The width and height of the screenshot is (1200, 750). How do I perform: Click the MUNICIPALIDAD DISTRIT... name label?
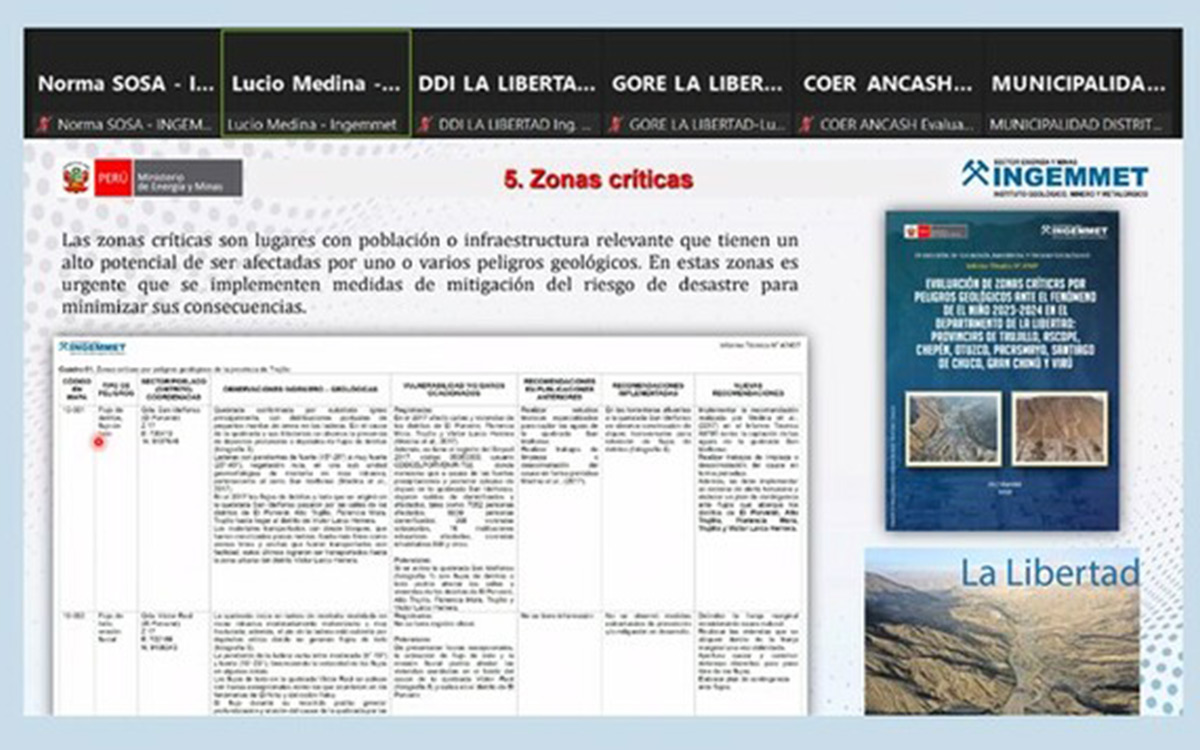pyautogui.click(x=1078, y=125)
